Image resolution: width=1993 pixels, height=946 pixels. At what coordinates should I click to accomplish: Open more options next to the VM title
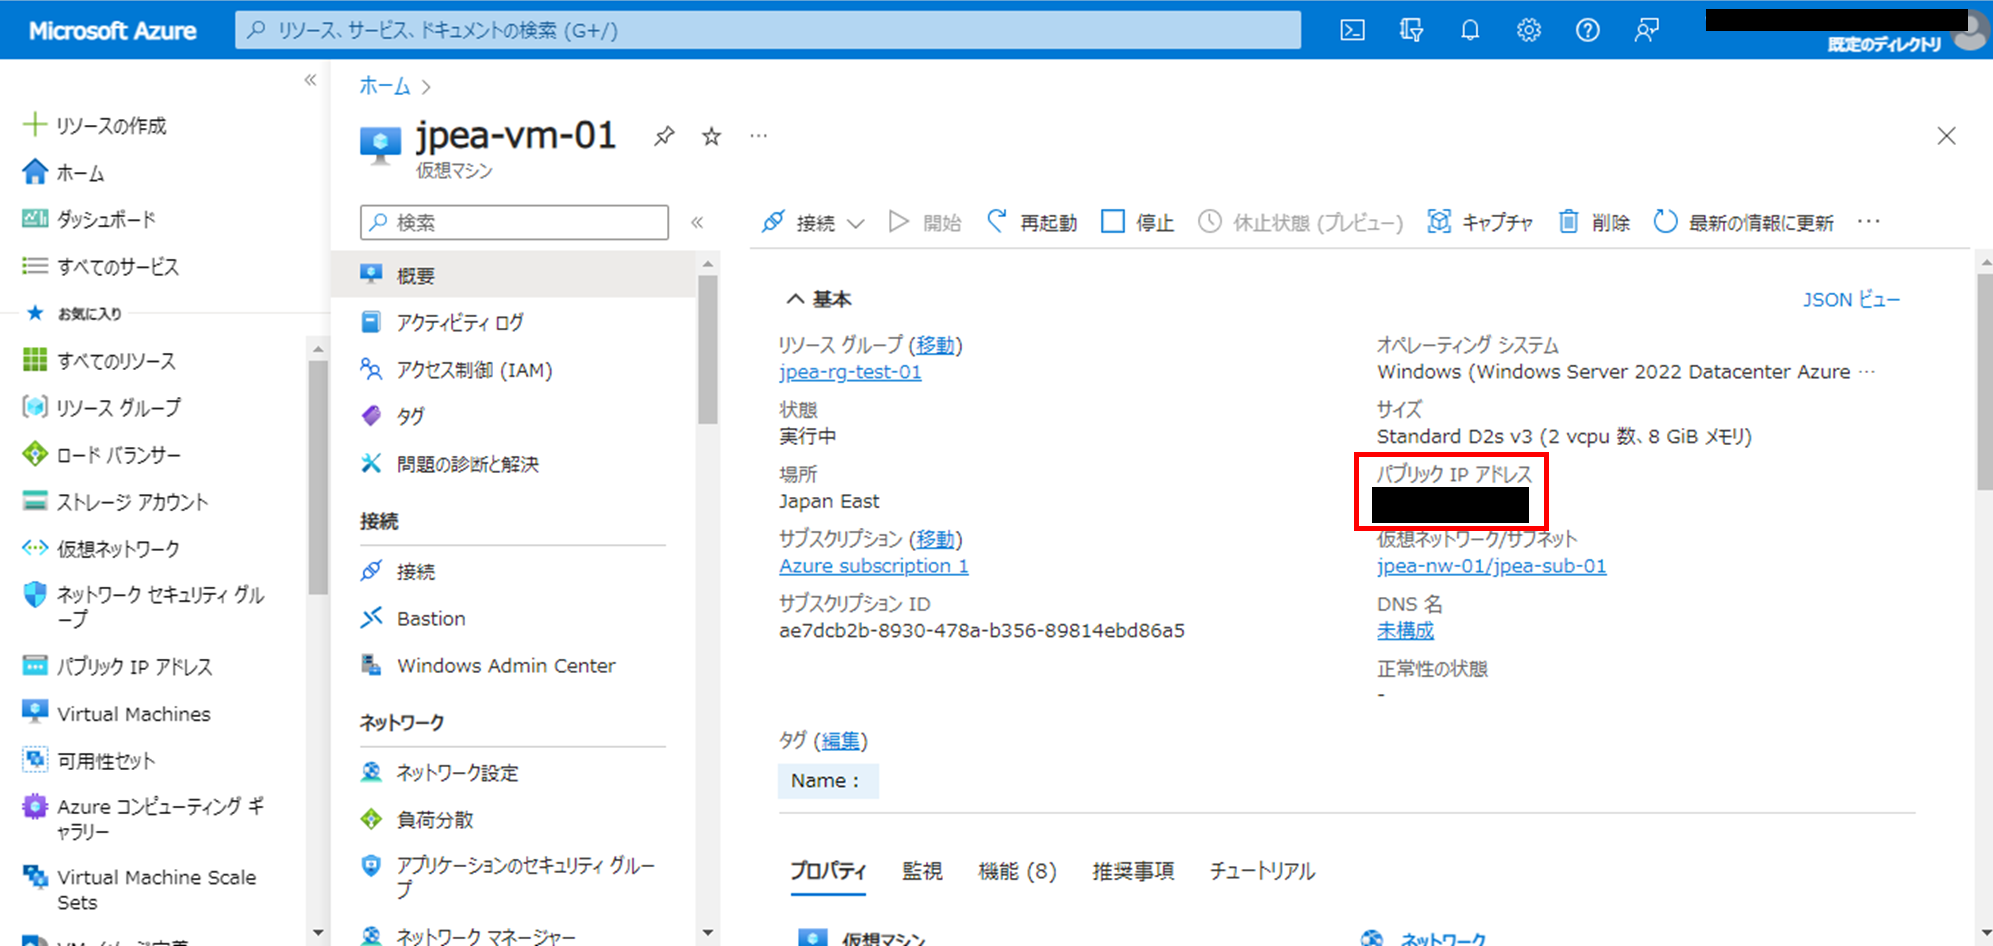coord(759,136)
